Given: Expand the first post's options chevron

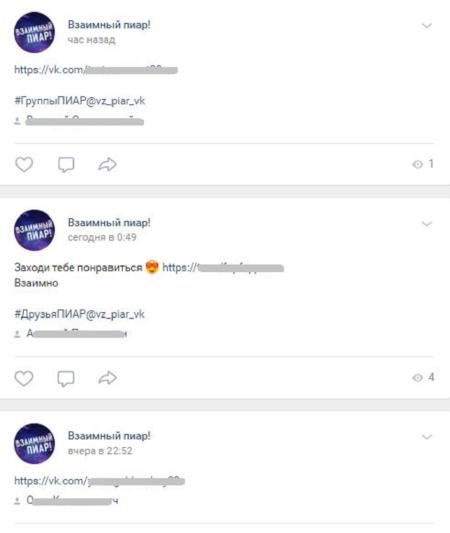Looking at the screenshot, I should pyautogui.click(x=427, y=25).
